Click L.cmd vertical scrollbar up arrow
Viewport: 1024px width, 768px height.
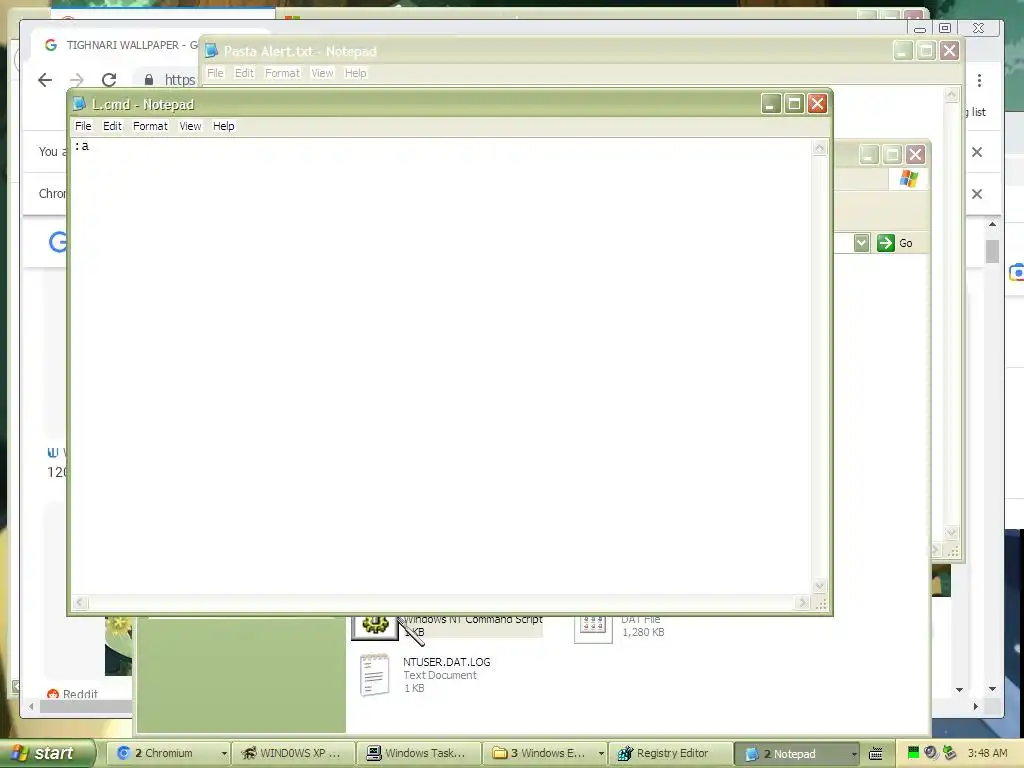(x=820, y=148)
